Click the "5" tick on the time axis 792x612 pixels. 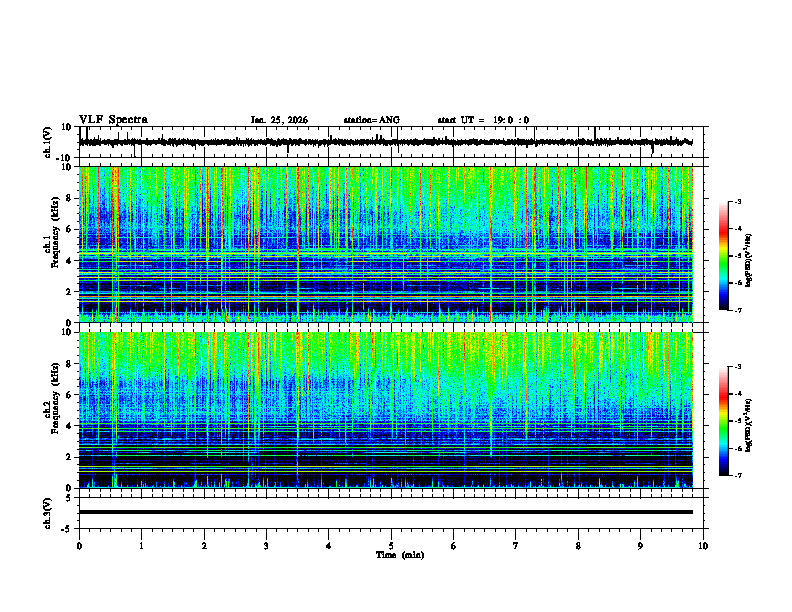tap(391, 546)
